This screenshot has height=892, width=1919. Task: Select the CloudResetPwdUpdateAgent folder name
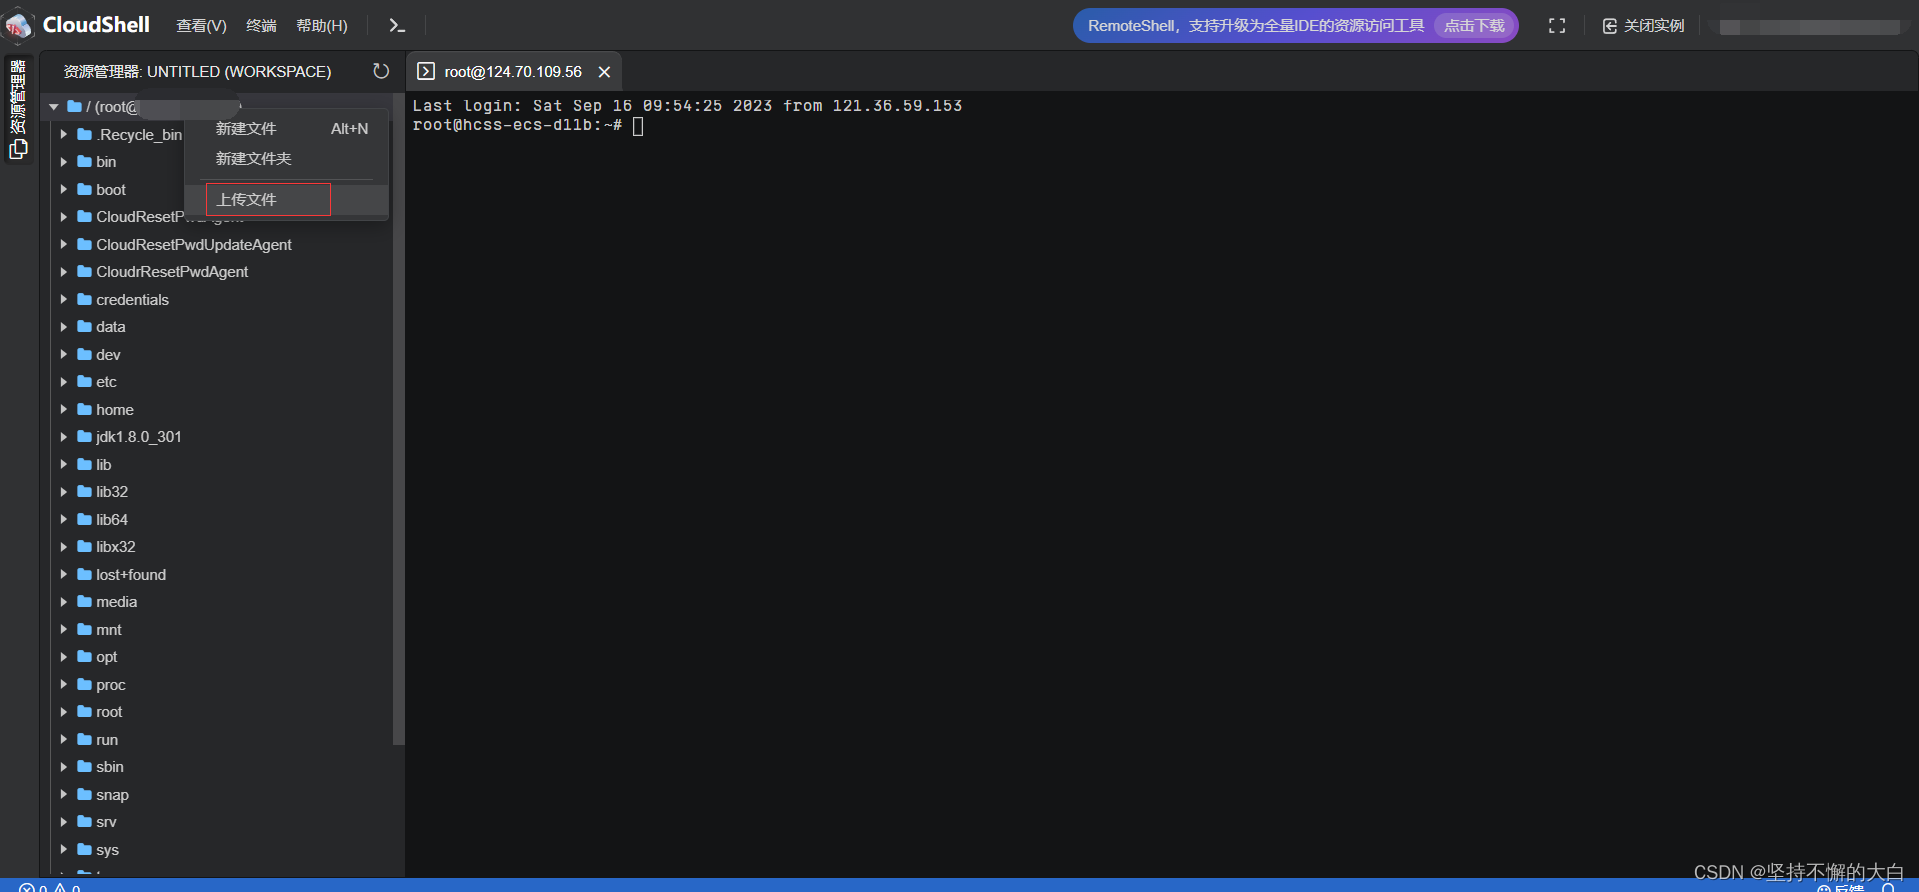pyautogui.click(x=194, y=244)
